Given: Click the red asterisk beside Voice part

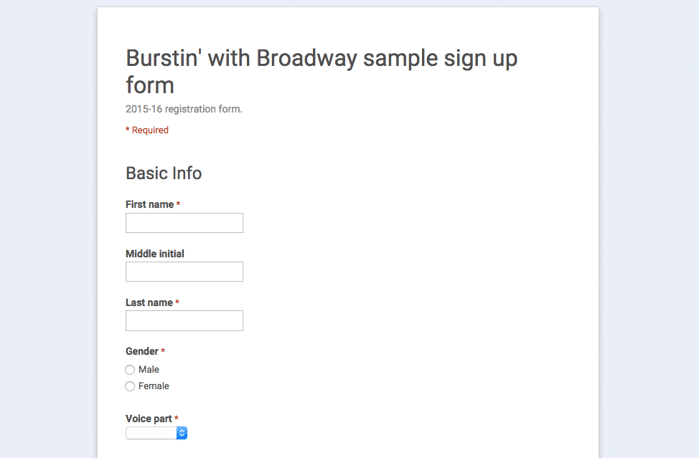Looking at the screenshot, I should [x=176, y=418].
